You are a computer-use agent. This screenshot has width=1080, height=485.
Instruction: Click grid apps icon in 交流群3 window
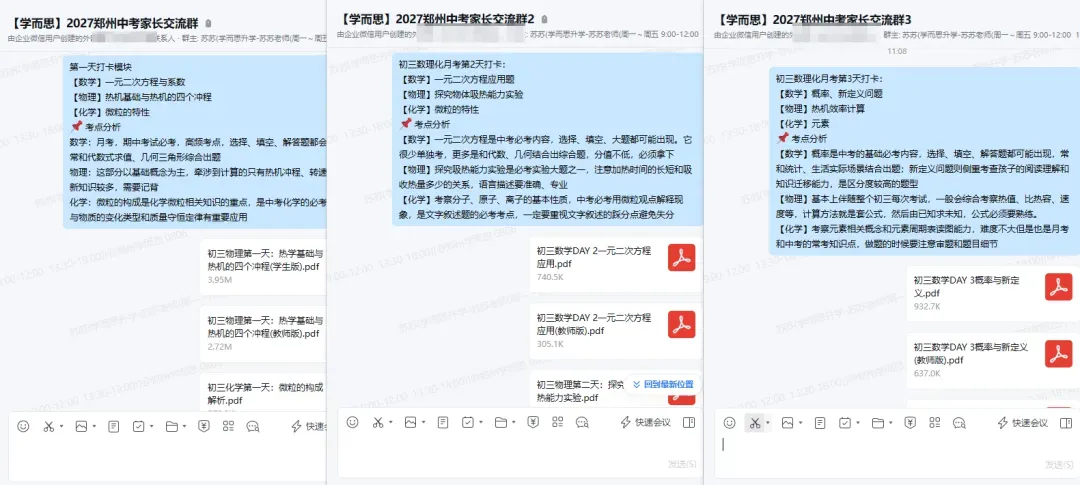935,423
